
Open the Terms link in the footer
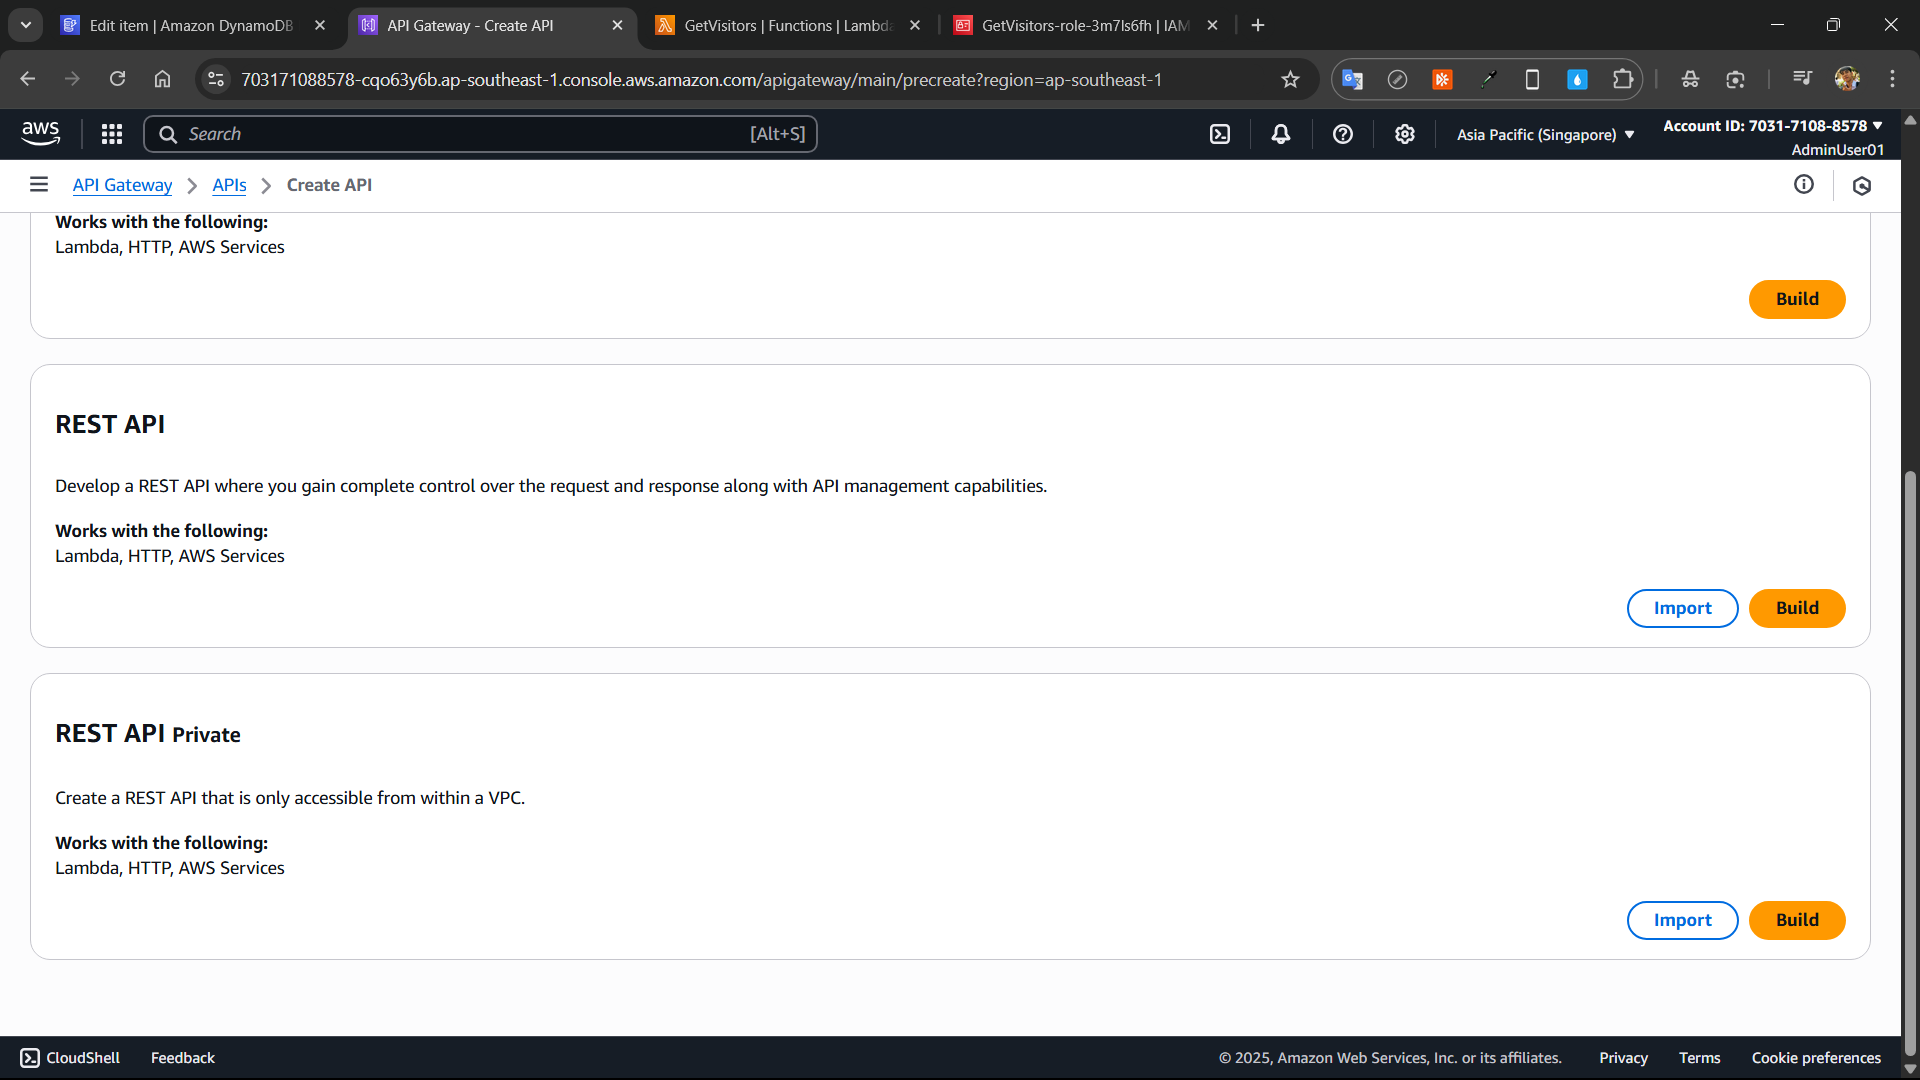(x=1700, y=1058)
